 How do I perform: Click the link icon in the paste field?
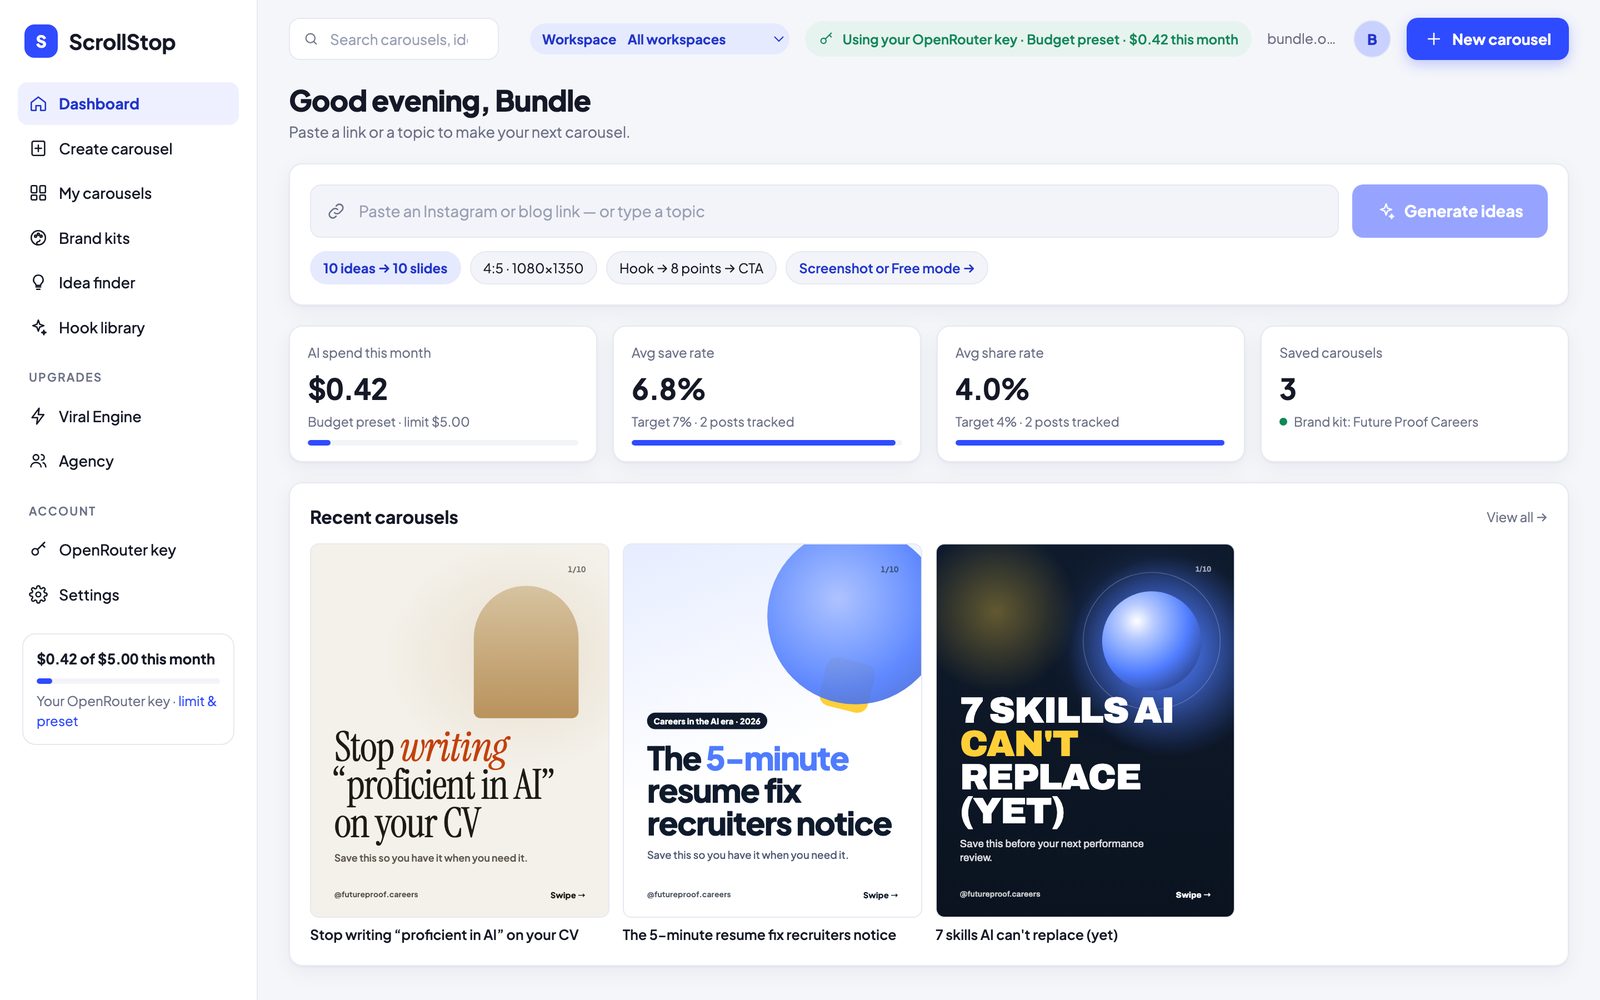click(336, 211)
